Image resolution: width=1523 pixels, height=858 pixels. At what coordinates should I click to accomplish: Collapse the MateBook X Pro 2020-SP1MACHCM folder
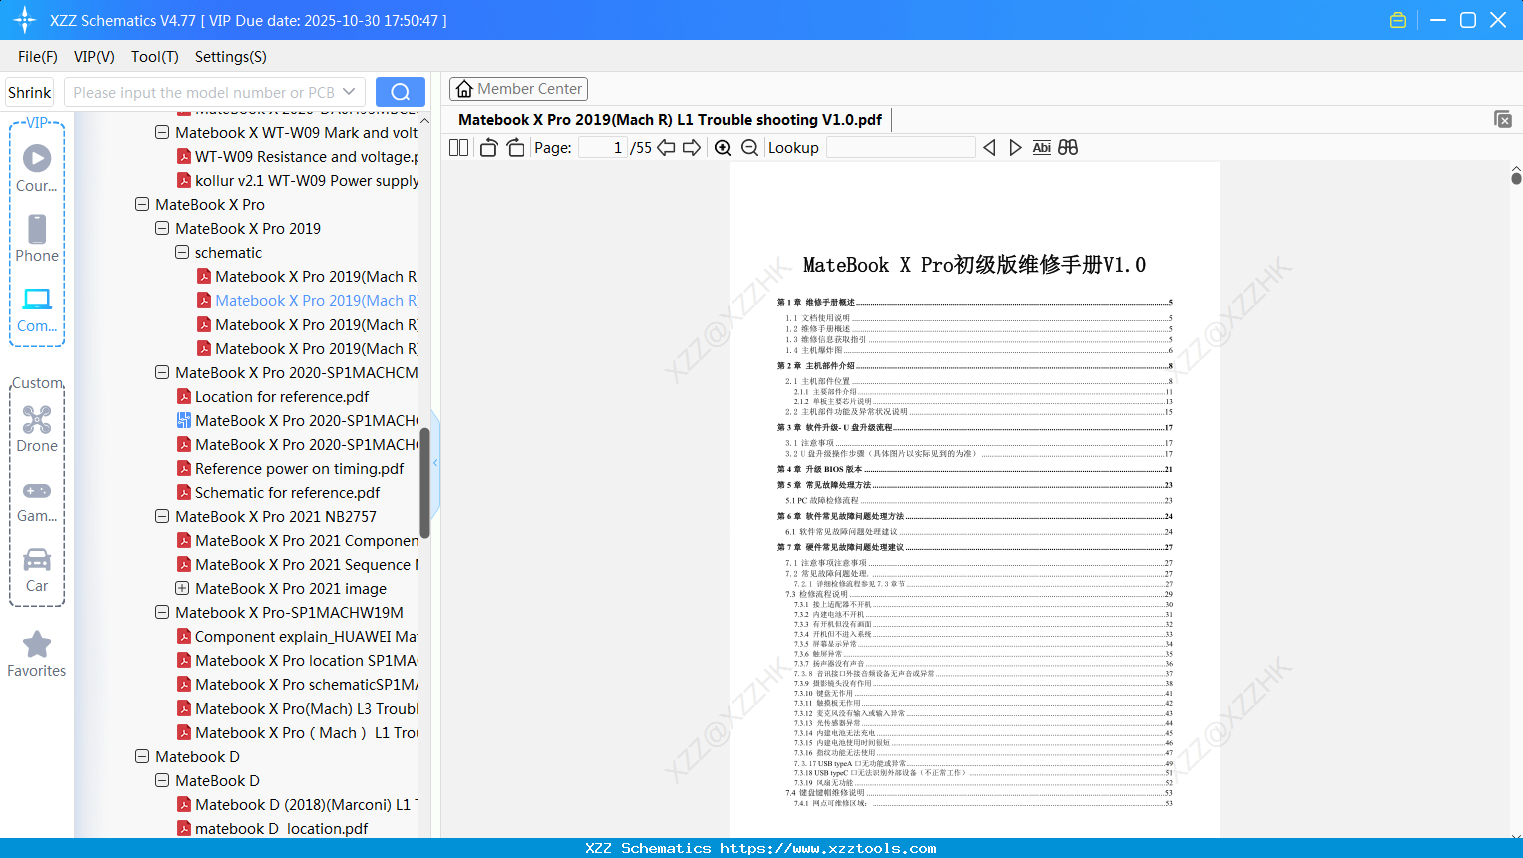click(162, 372)
